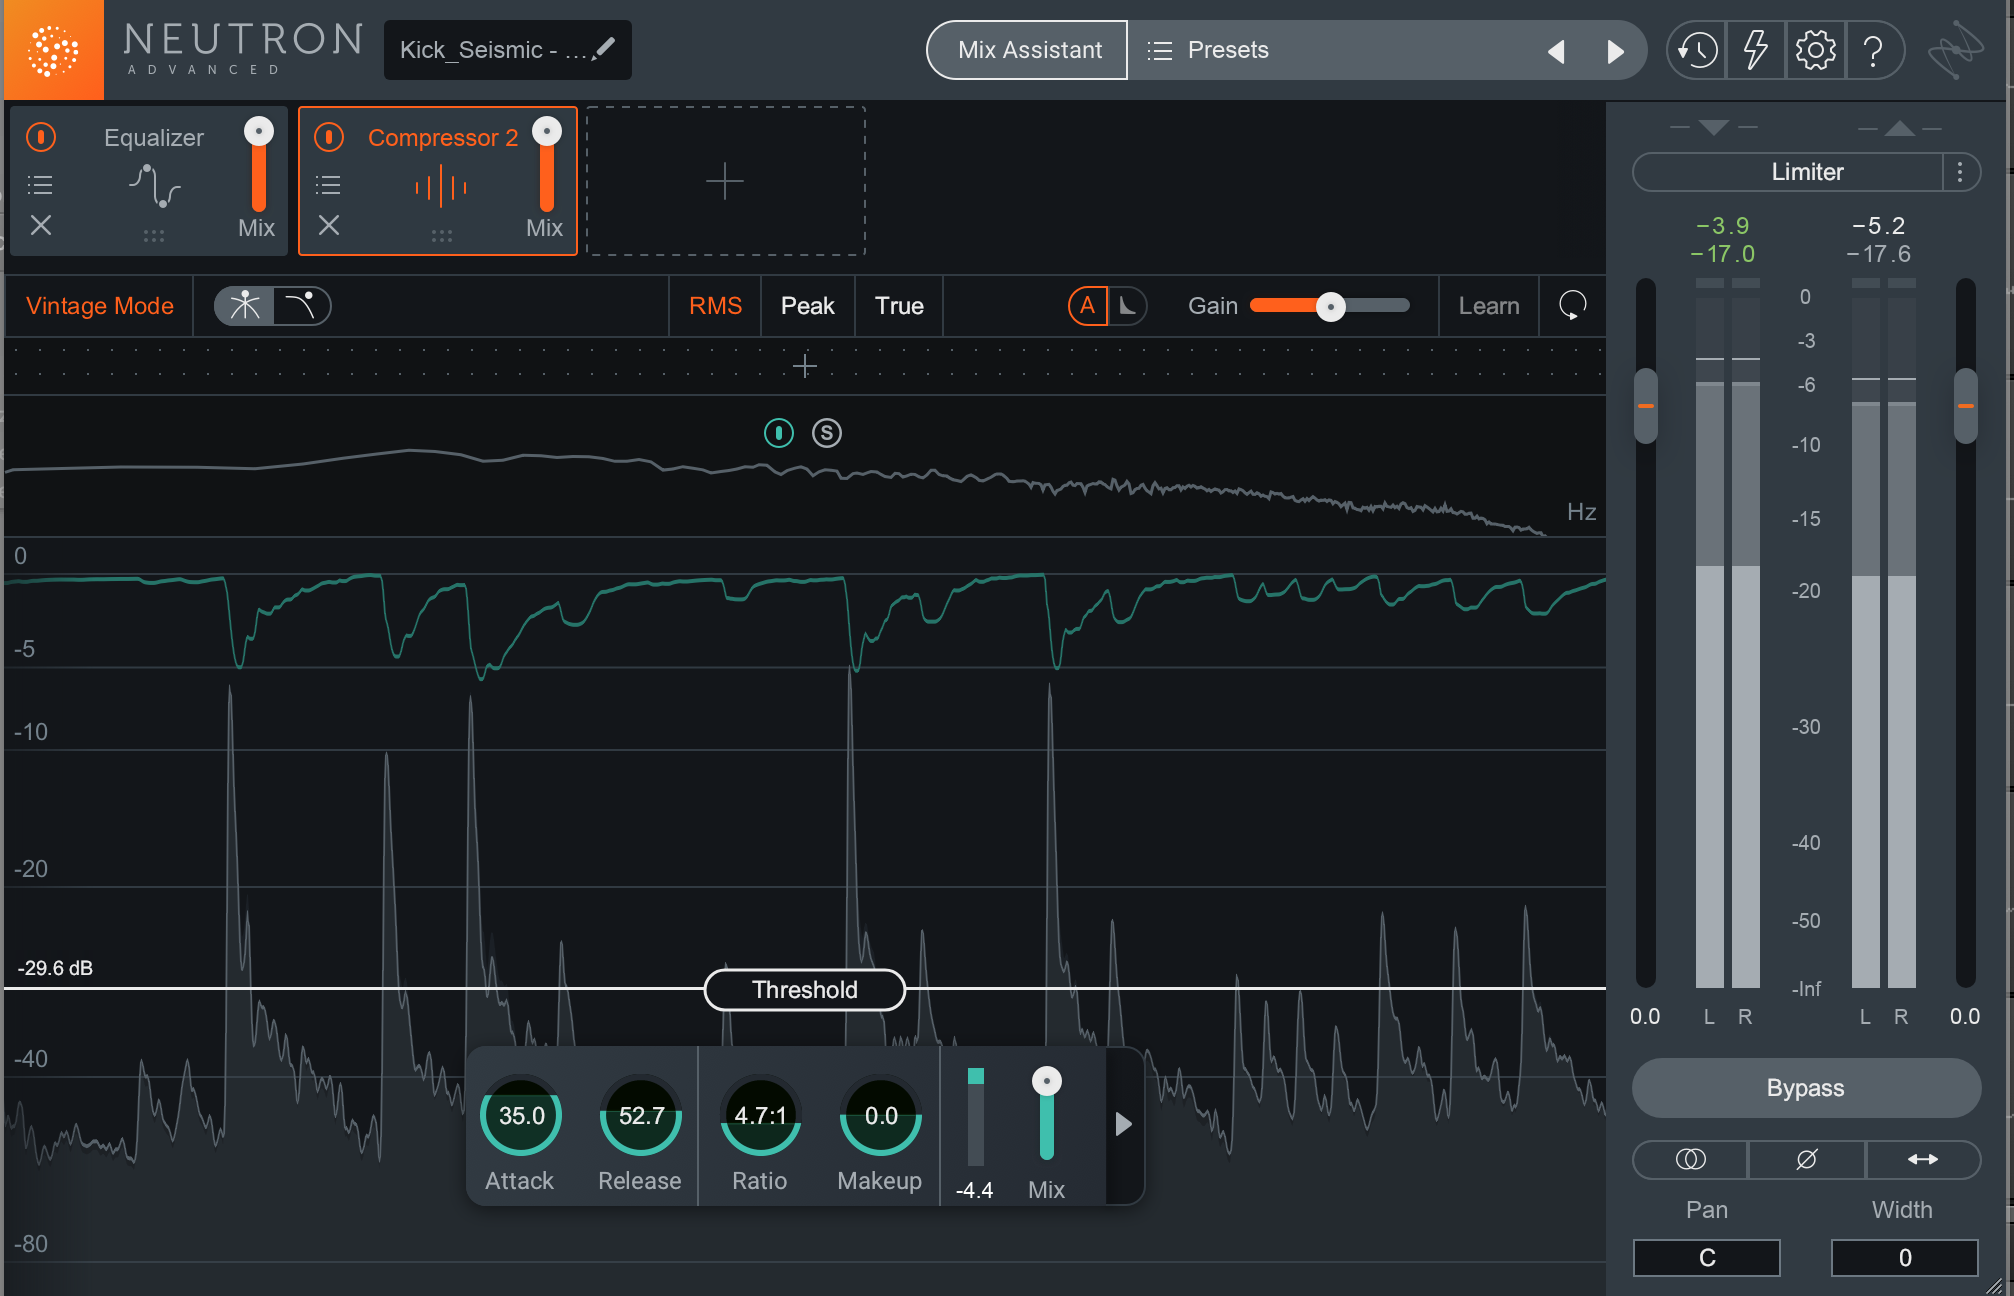The width and height of the screenshot is (2014, 1296).
Task: Click the Ratio knob showing 4.7:1
Action: [761, 1116]
